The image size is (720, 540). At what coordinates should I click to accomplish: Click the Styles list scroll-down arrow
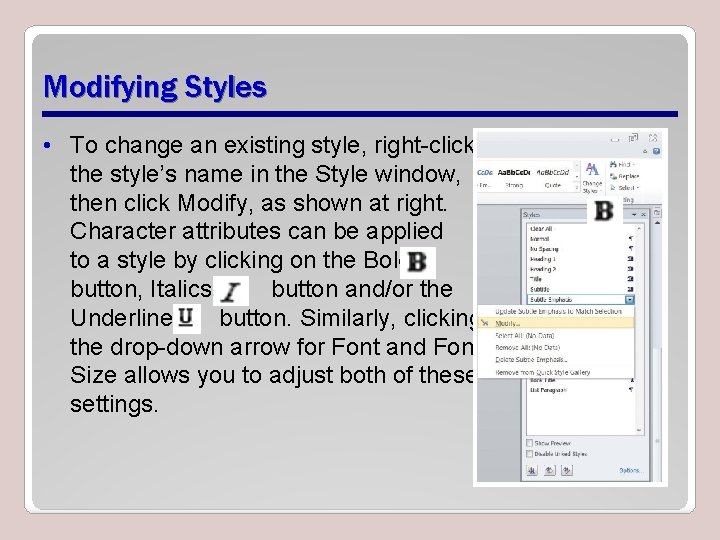(x=639, y=430)
